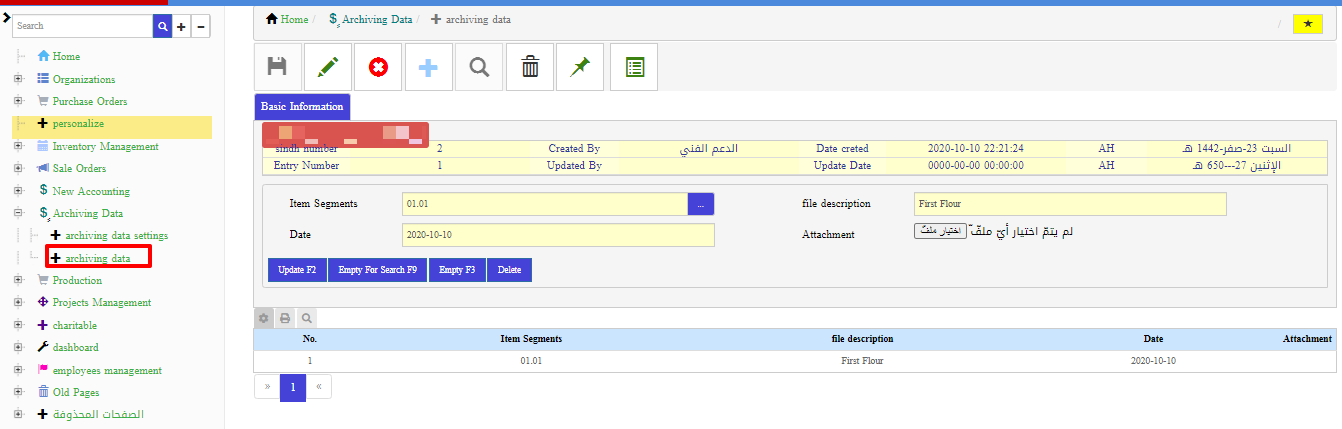This screenshot has height=429, width=1342.
Task: Click the red Cancel icon in toolbar
Action: (x=378, y=67)
